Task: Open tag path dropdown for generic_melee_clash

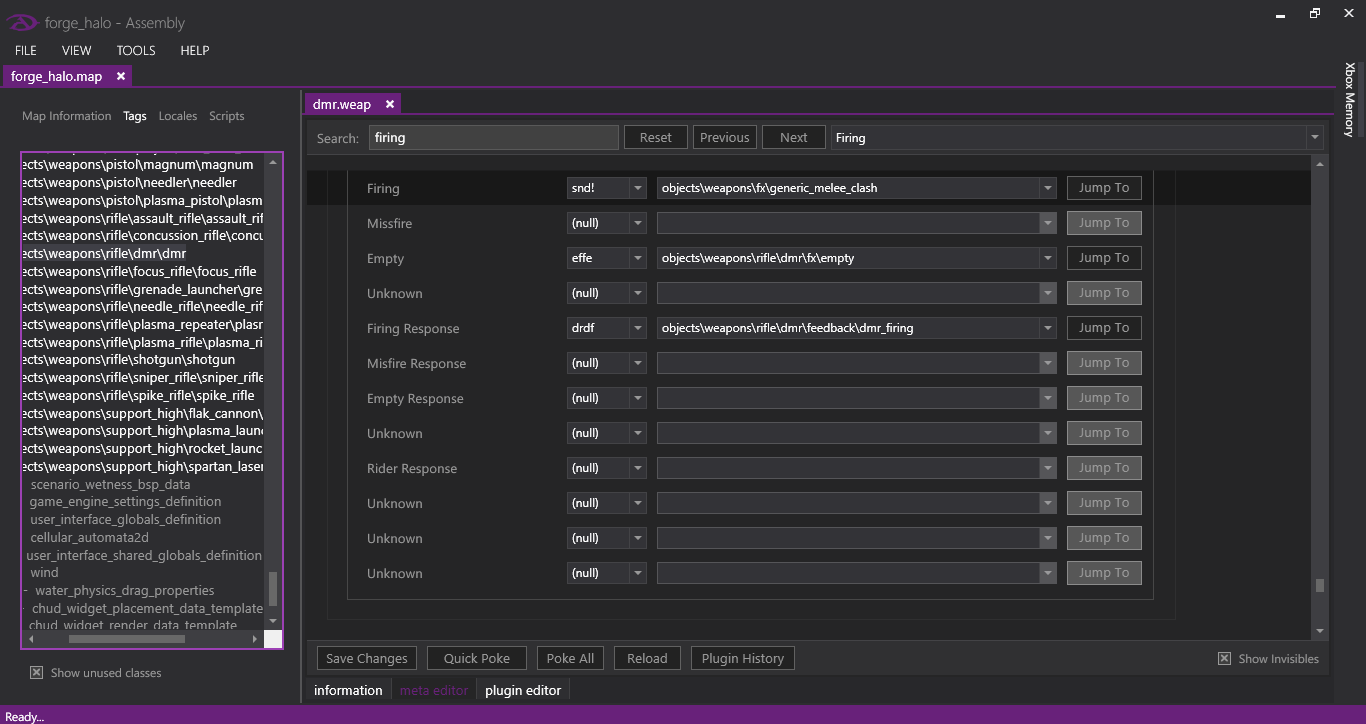Action: click(1048, 188)
